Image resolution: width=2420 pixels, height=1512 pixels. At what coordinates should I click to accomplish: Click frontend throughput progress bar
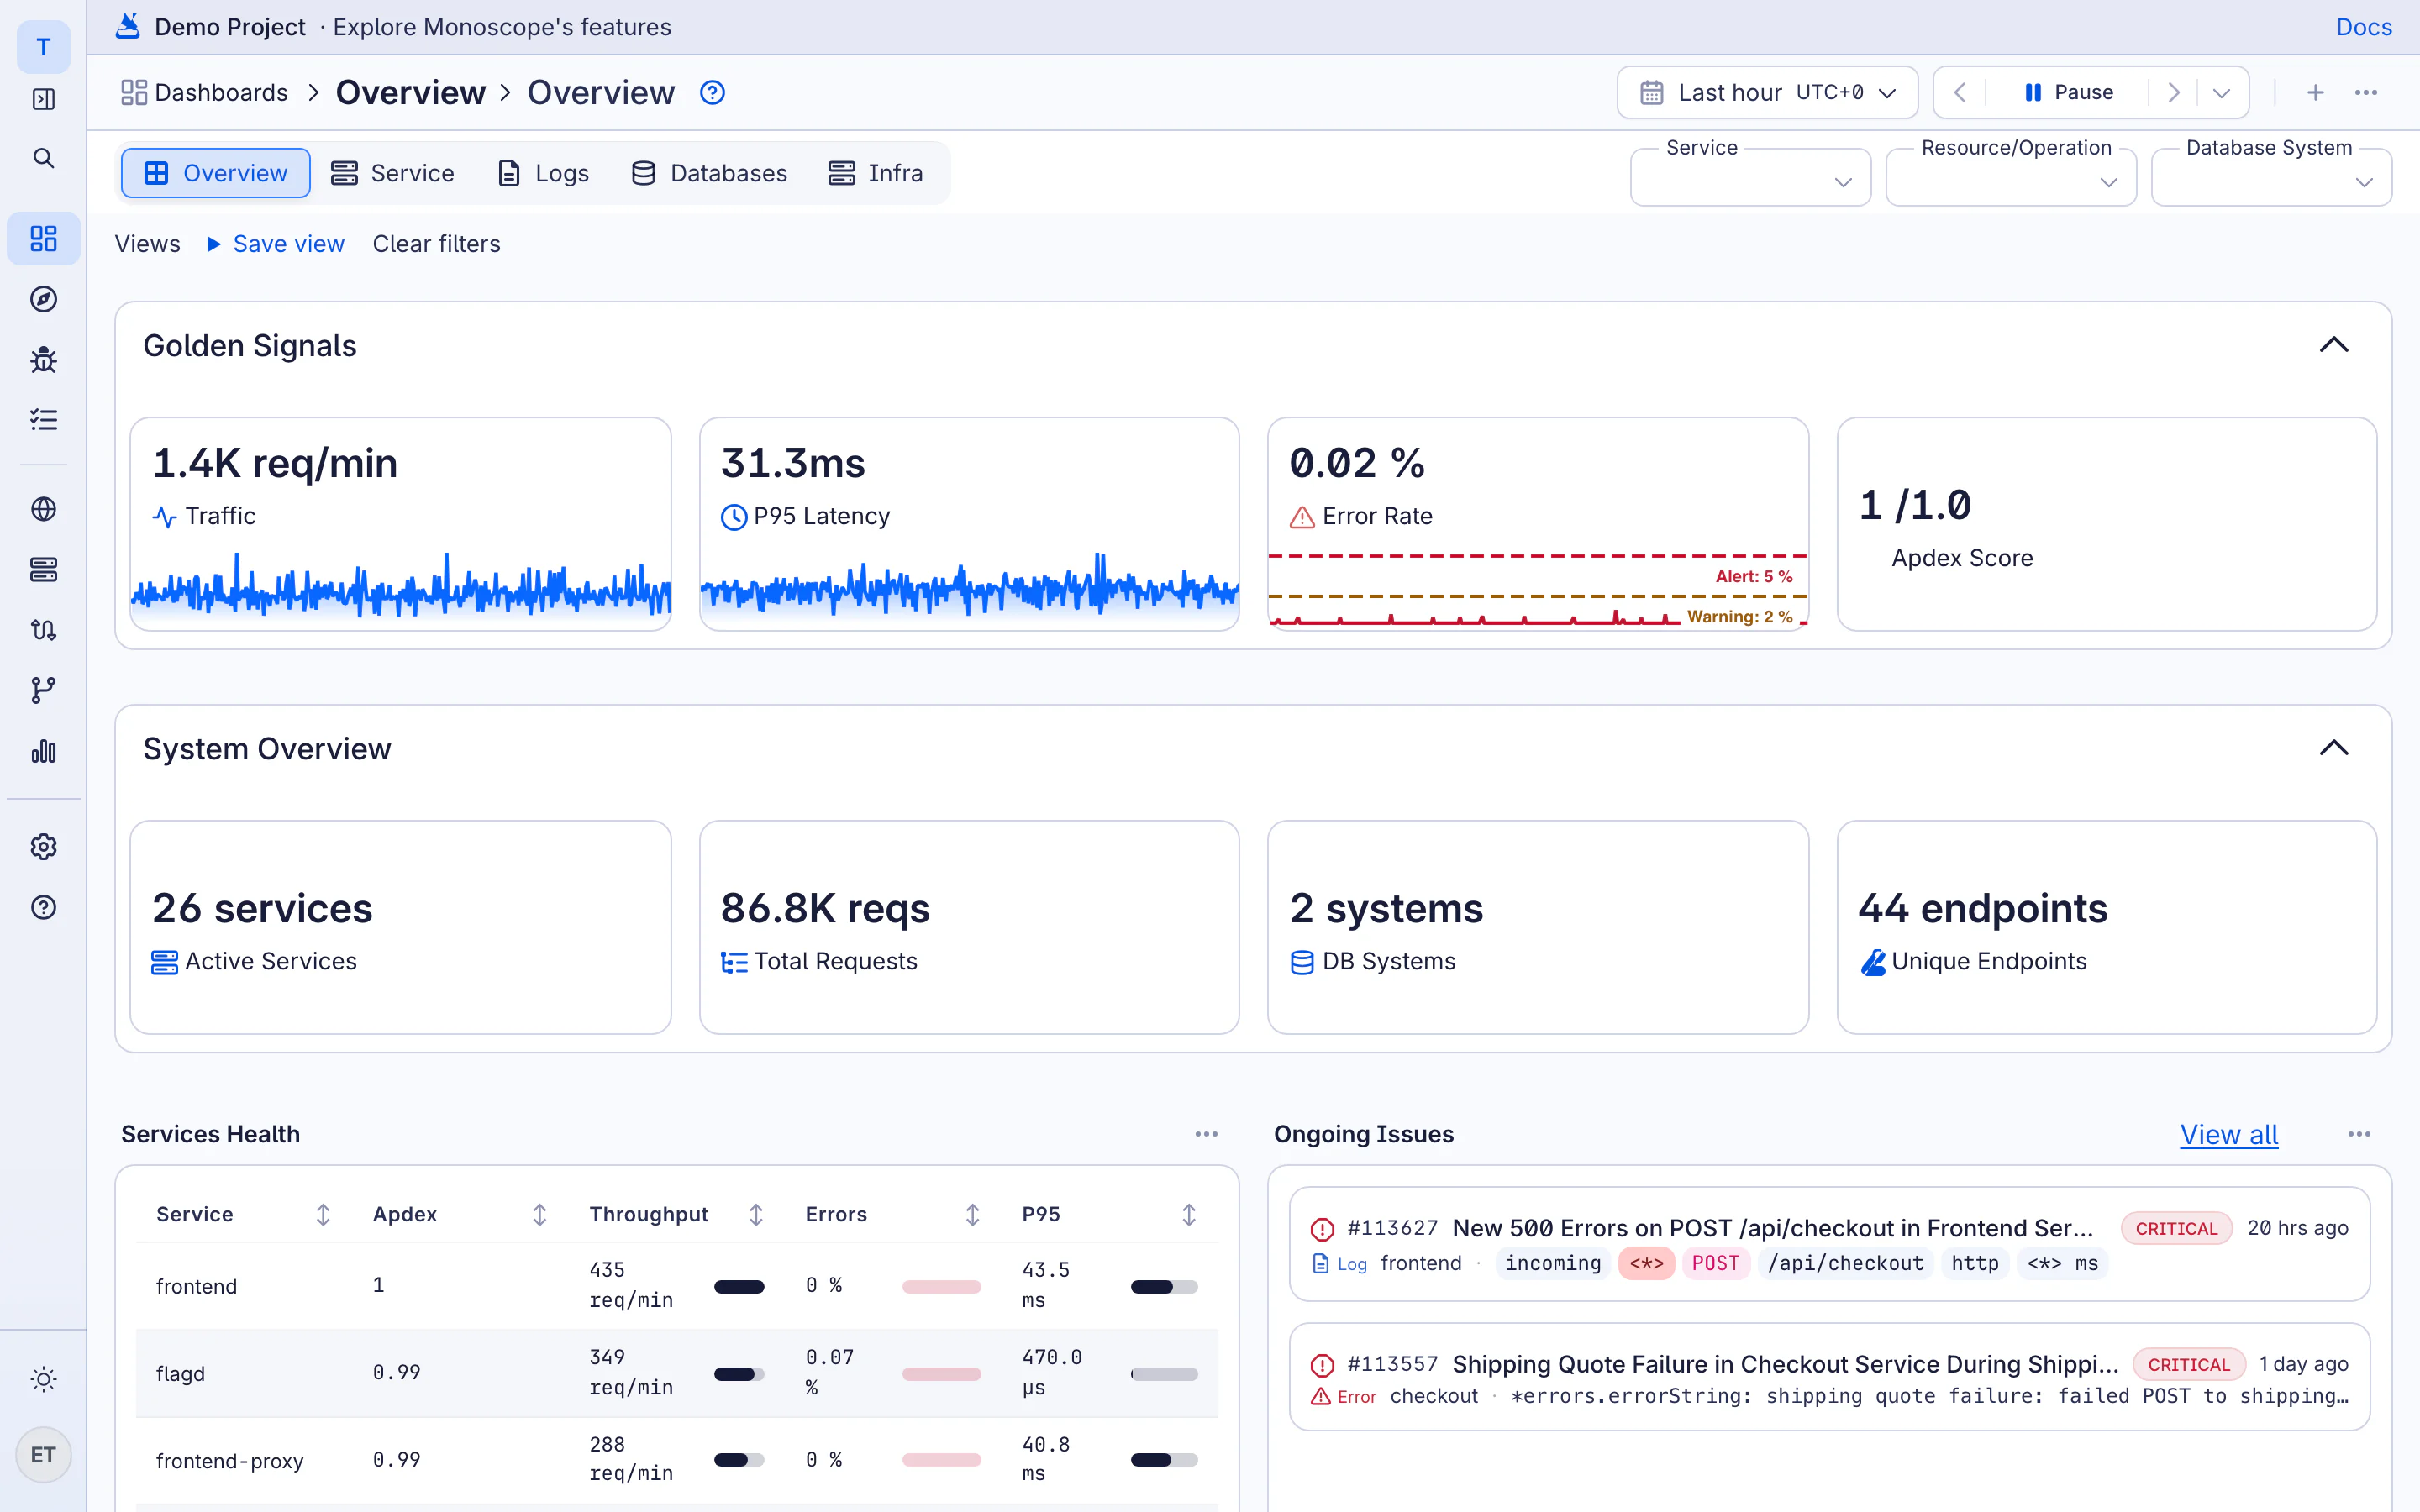pos(739,1287)
